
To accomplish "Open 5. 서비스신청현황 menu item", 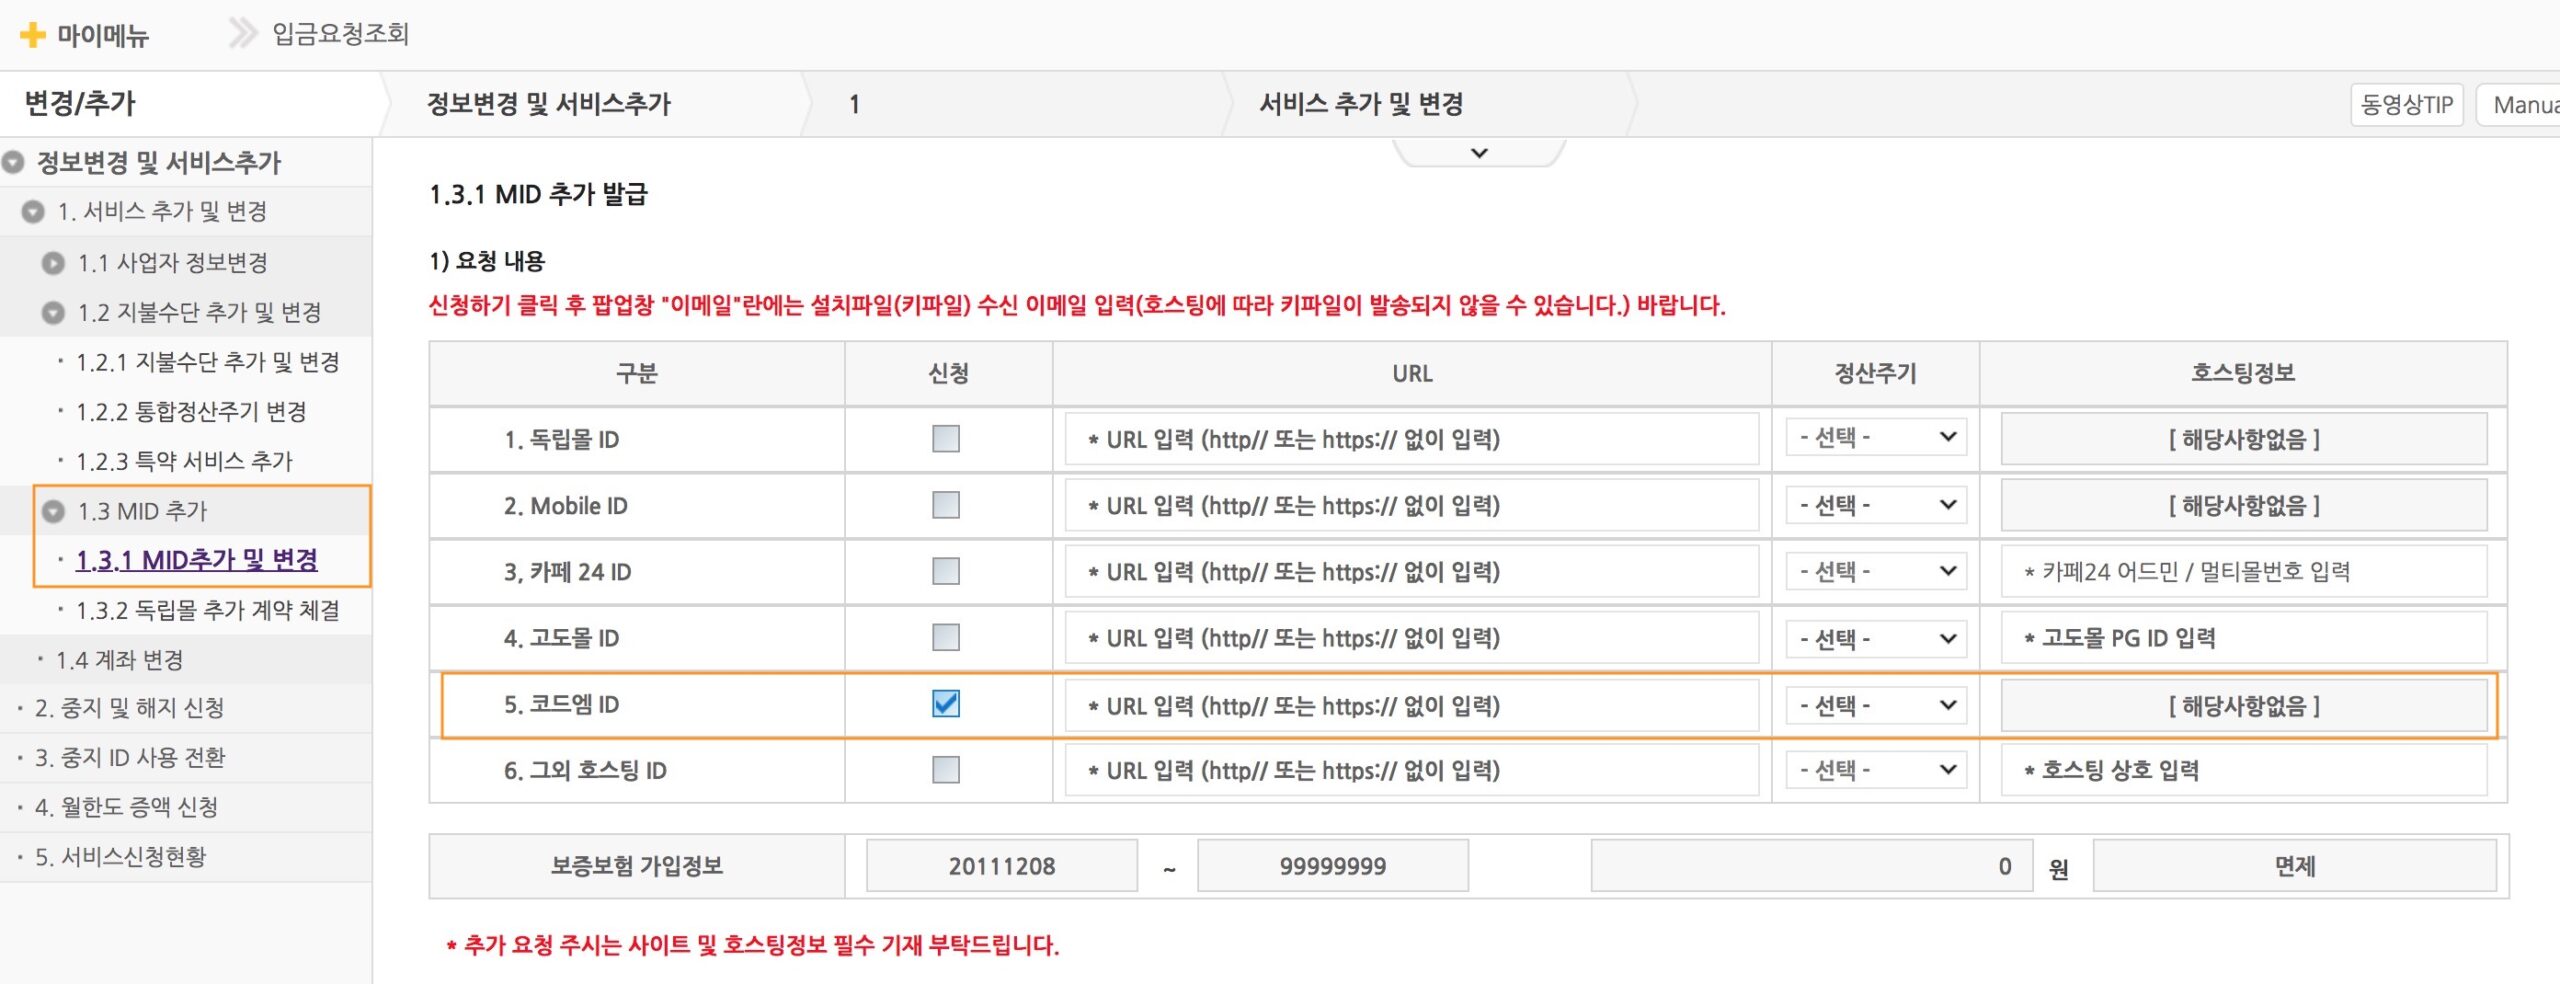I will coord(121,857).
